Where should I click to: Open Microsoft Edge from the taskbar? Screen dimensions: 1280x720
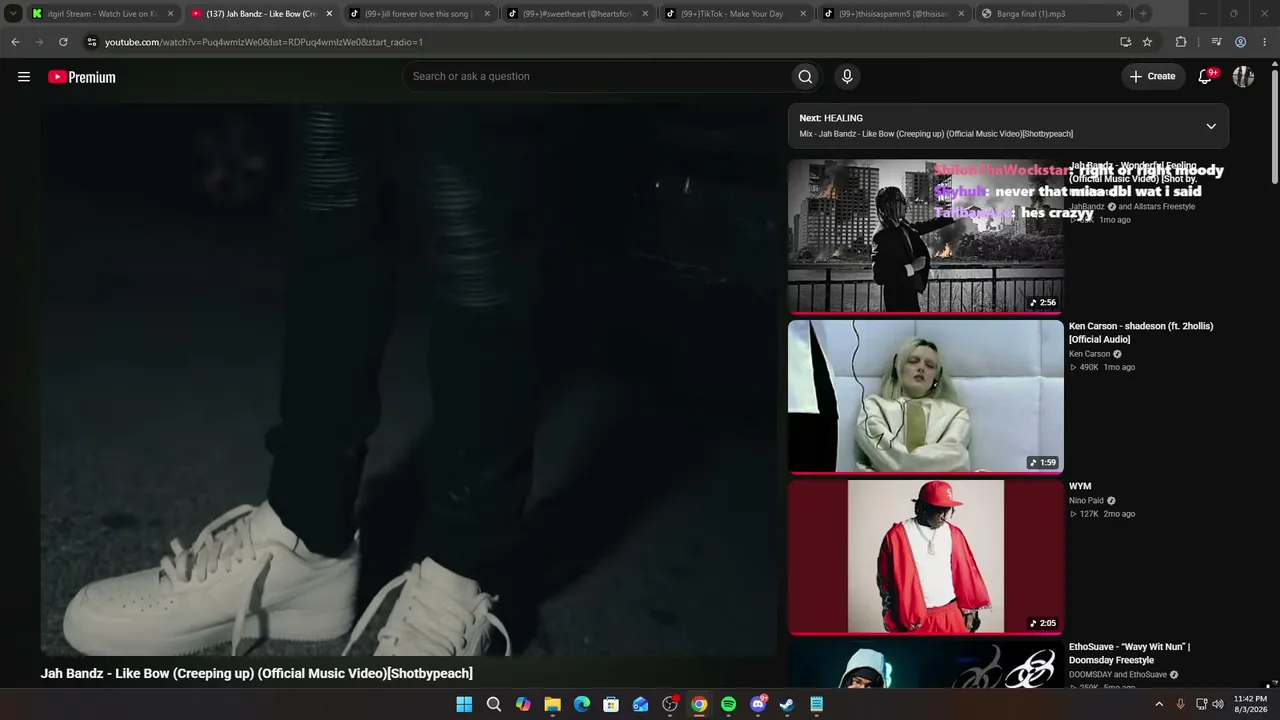click(x=582, y=704)
